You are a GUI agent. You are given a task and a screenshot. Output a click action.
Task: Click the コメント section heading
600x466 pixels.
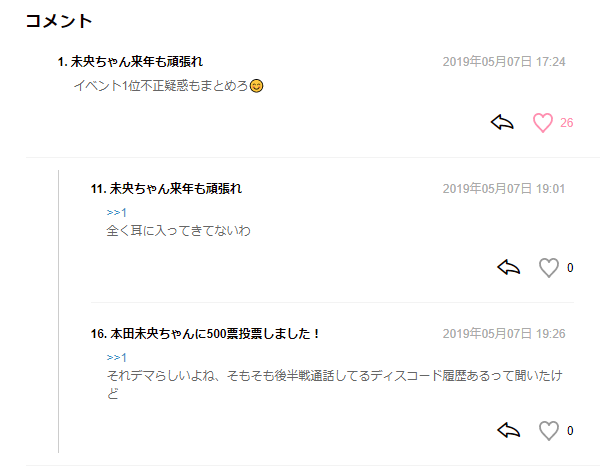pos(59,21)
